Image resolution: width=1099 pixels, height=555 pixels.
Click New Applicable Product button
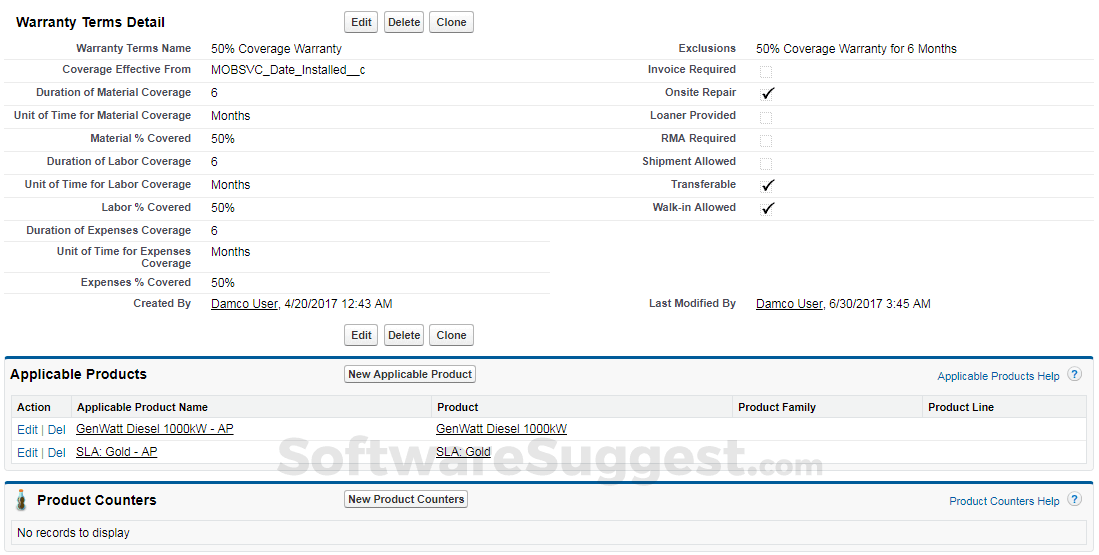[x=410, y=374]
